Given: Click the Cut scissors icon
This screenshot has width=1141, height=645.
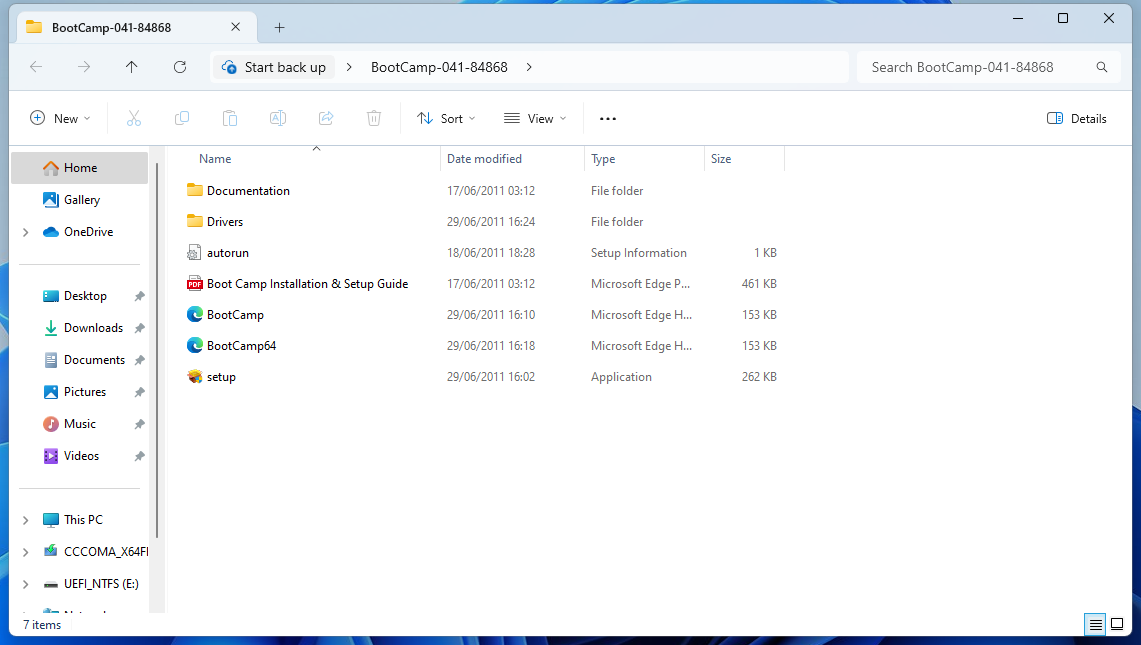Looking at the screenshot, I should (x=134, y=119).
